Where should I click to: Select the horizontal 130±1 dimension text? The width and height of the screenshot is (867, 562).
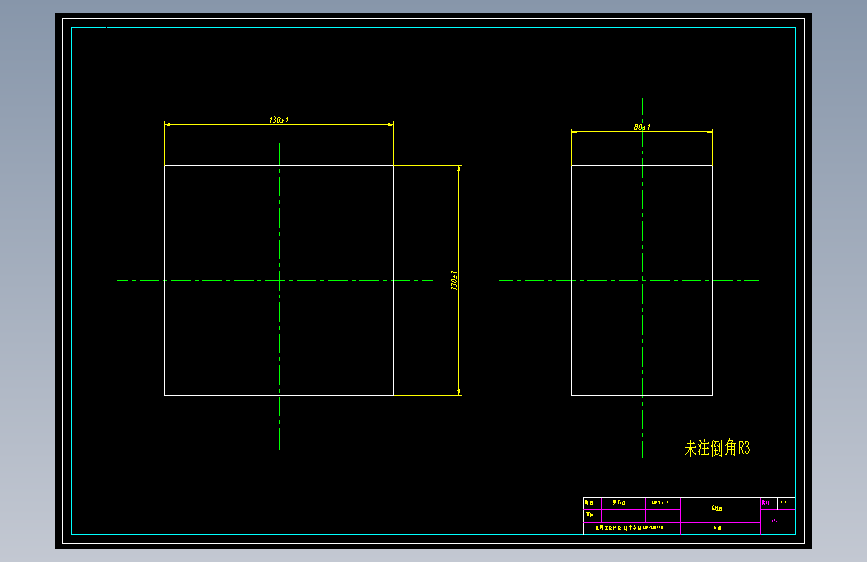pyautogui.click(x=279, y=120)
